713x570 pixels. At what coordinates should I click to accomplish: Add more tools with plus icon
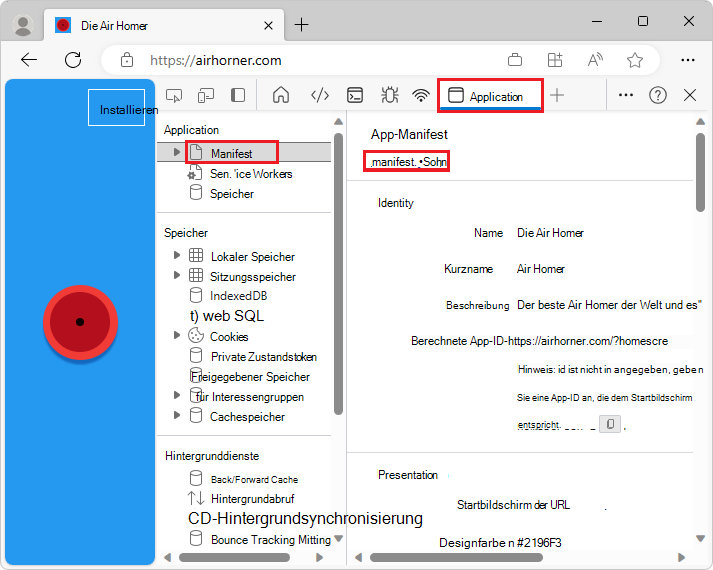pos(557,95)
